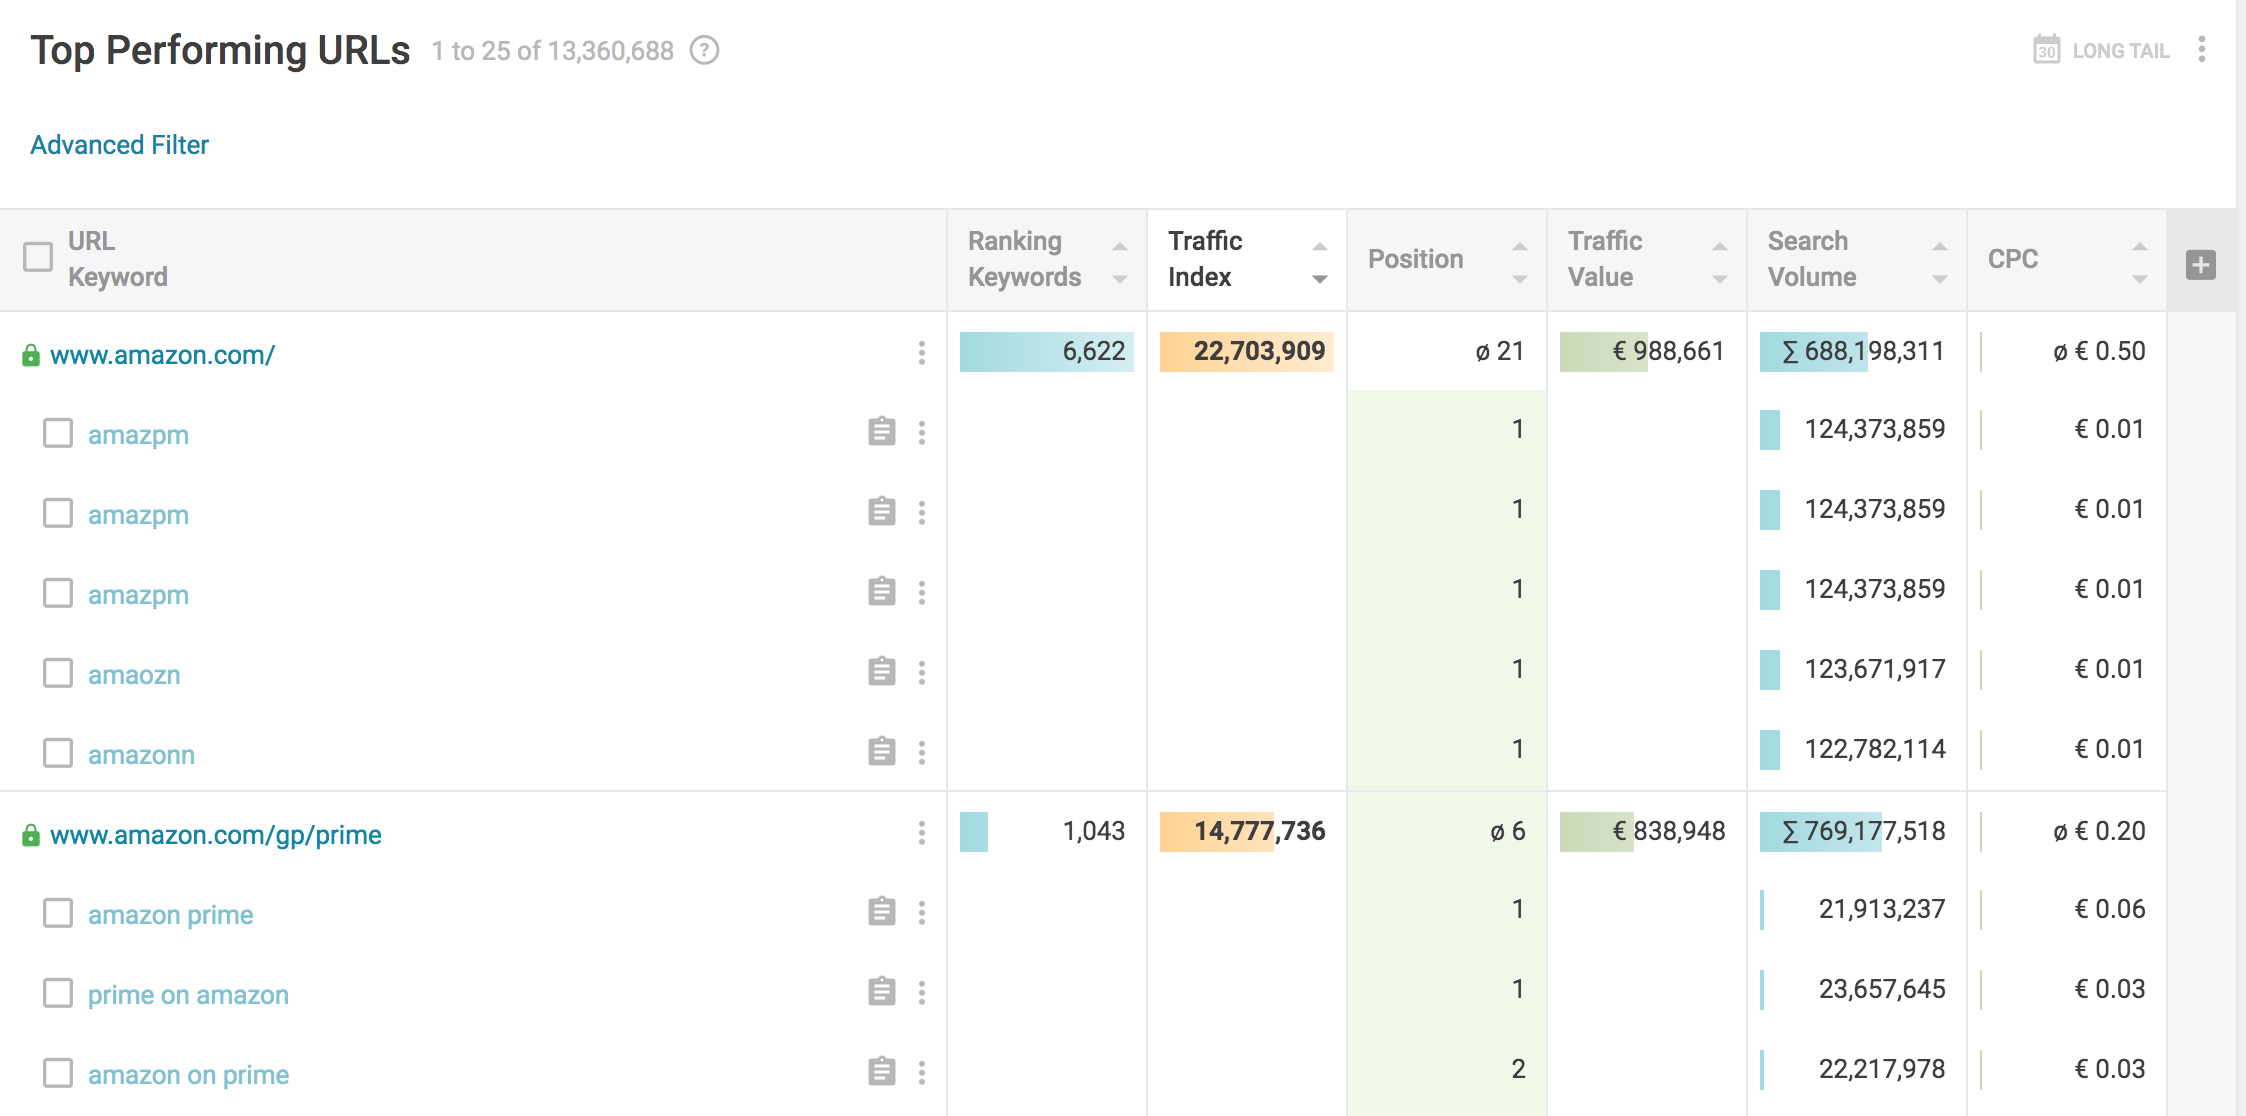
Task: Click clipboard icon for third amazpm keyword
Action: click(881, 592)
